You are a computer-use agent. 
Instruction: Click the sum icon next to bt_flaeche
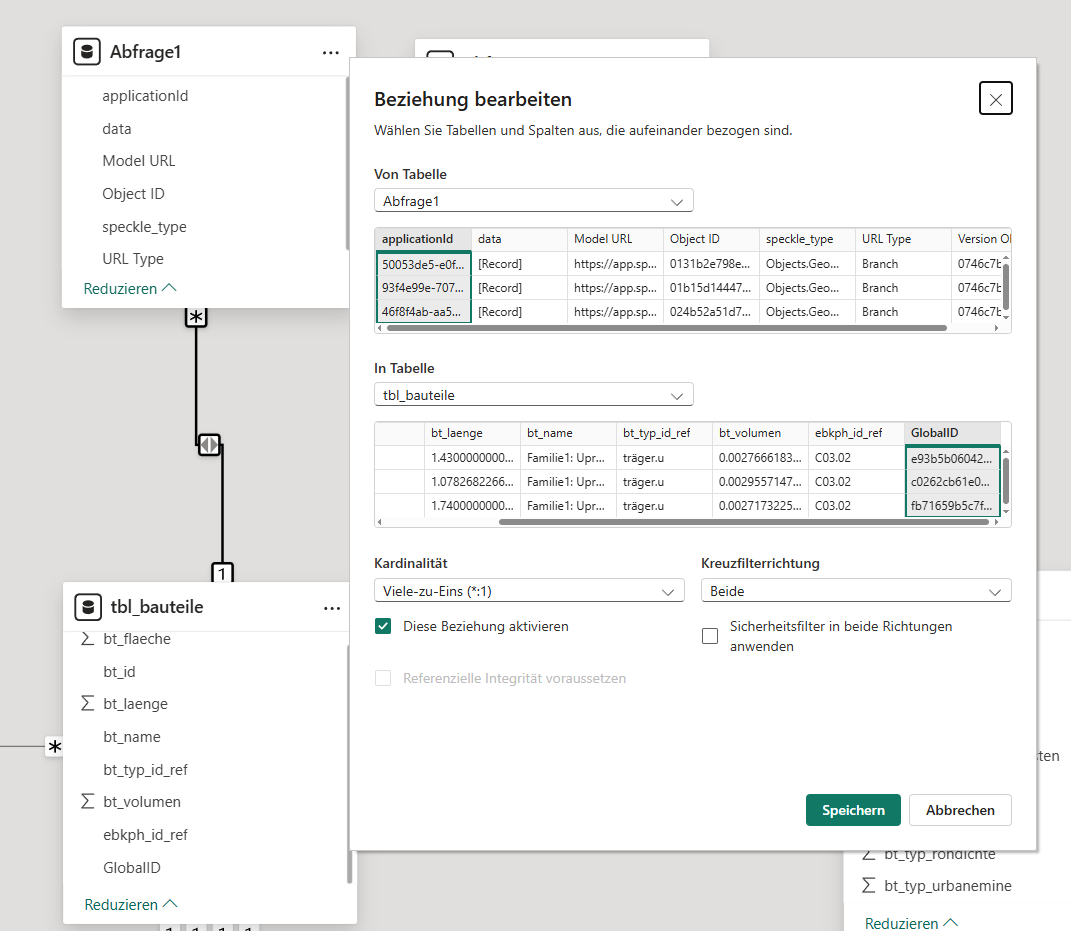pos(87,639)
